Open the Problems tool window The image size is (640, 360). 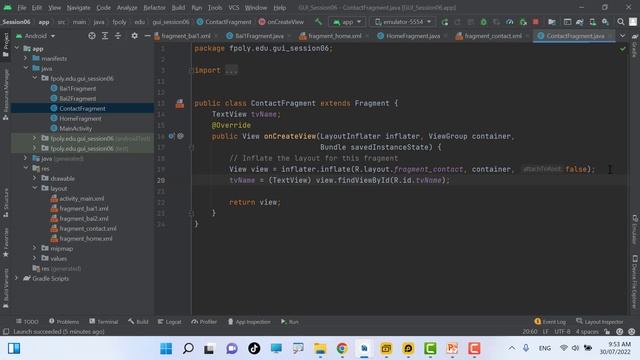point(64,322)
